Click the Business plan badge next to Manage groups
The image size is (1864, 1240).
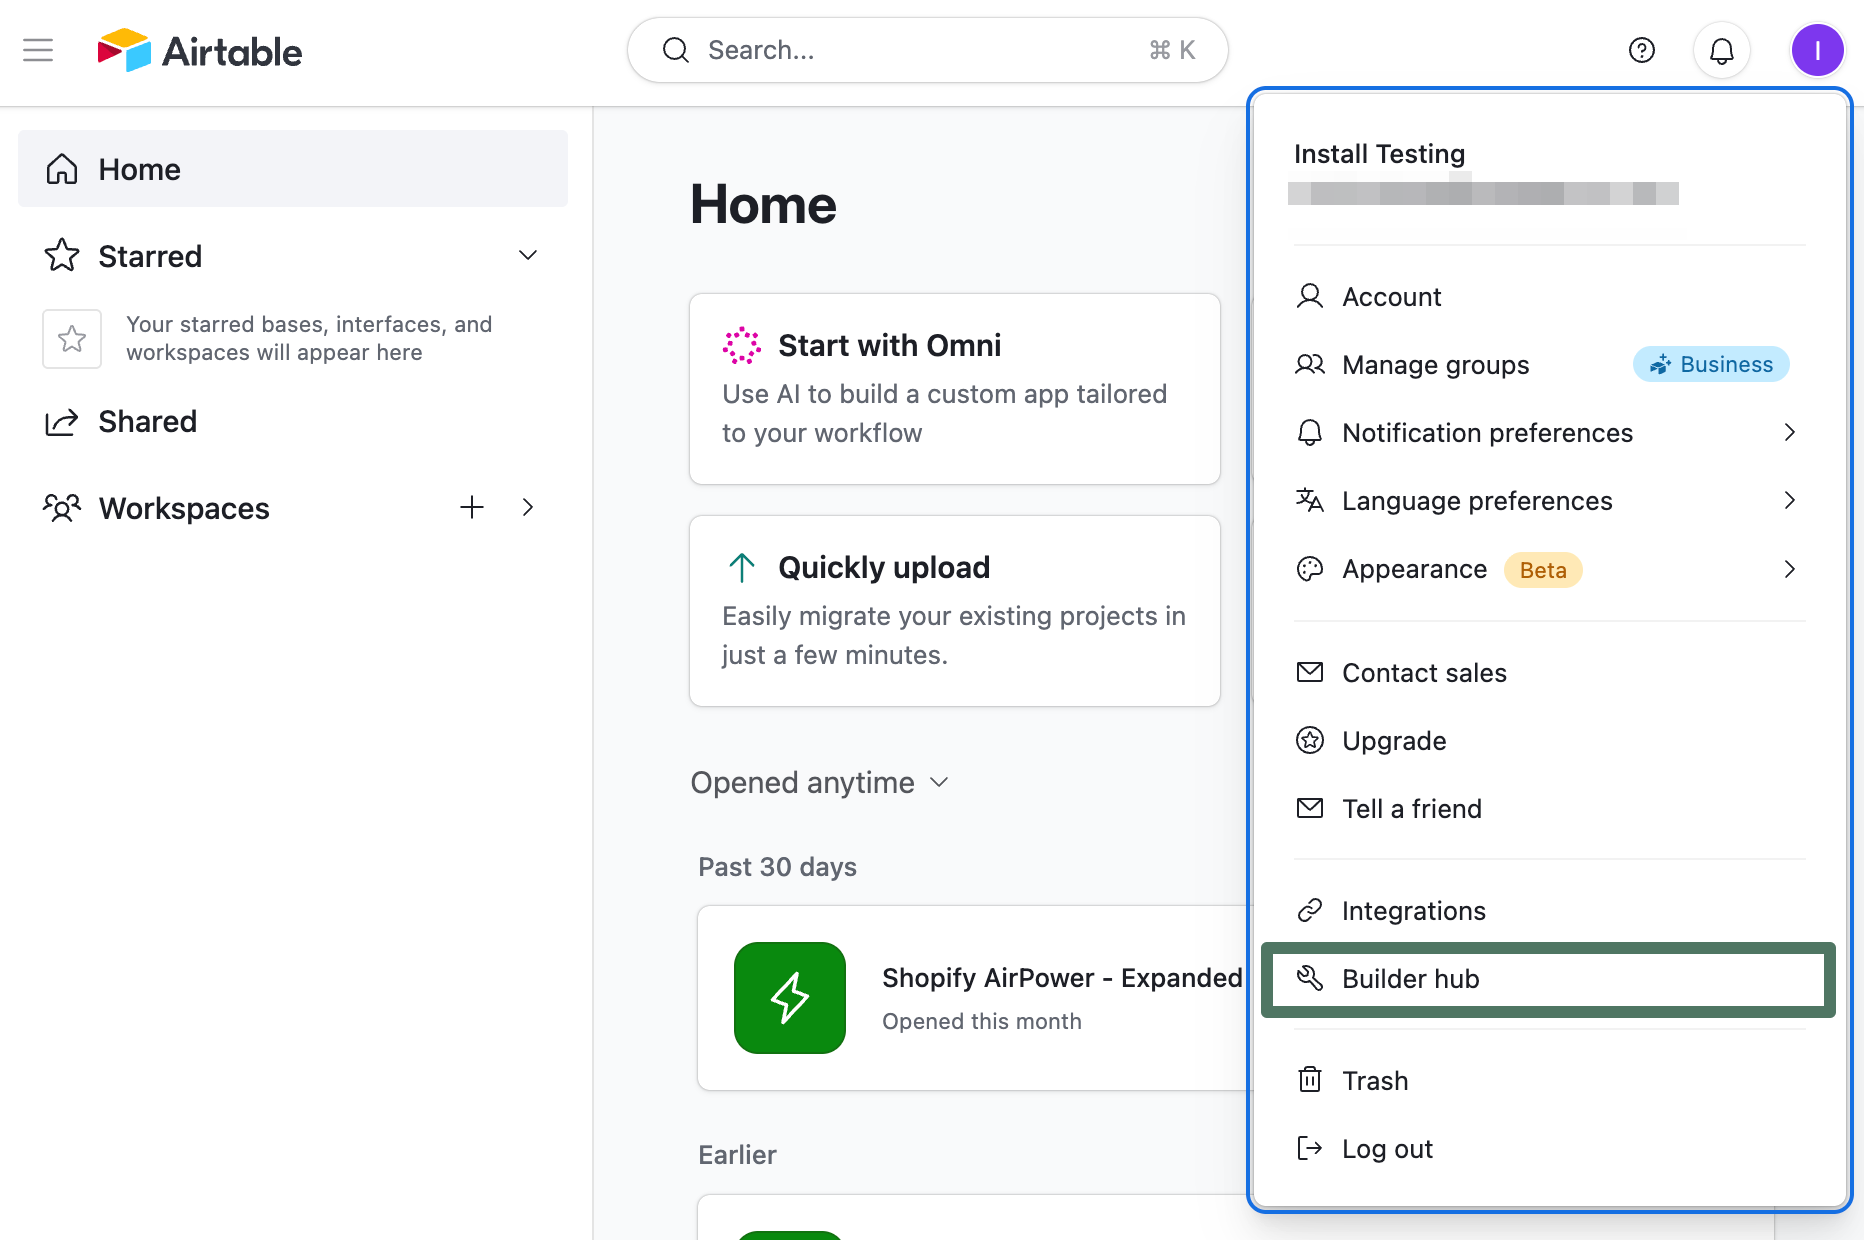1710,364
